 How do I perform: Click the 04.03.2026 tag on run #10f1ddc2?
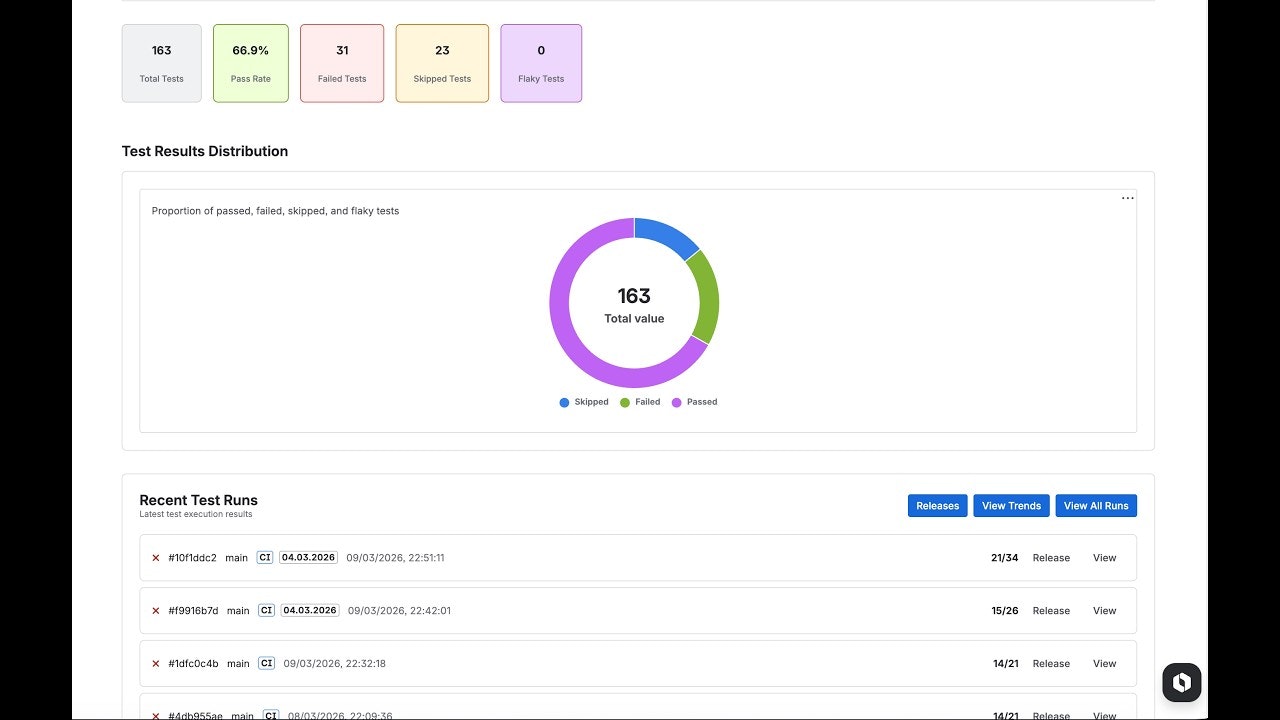coord(308,558)
